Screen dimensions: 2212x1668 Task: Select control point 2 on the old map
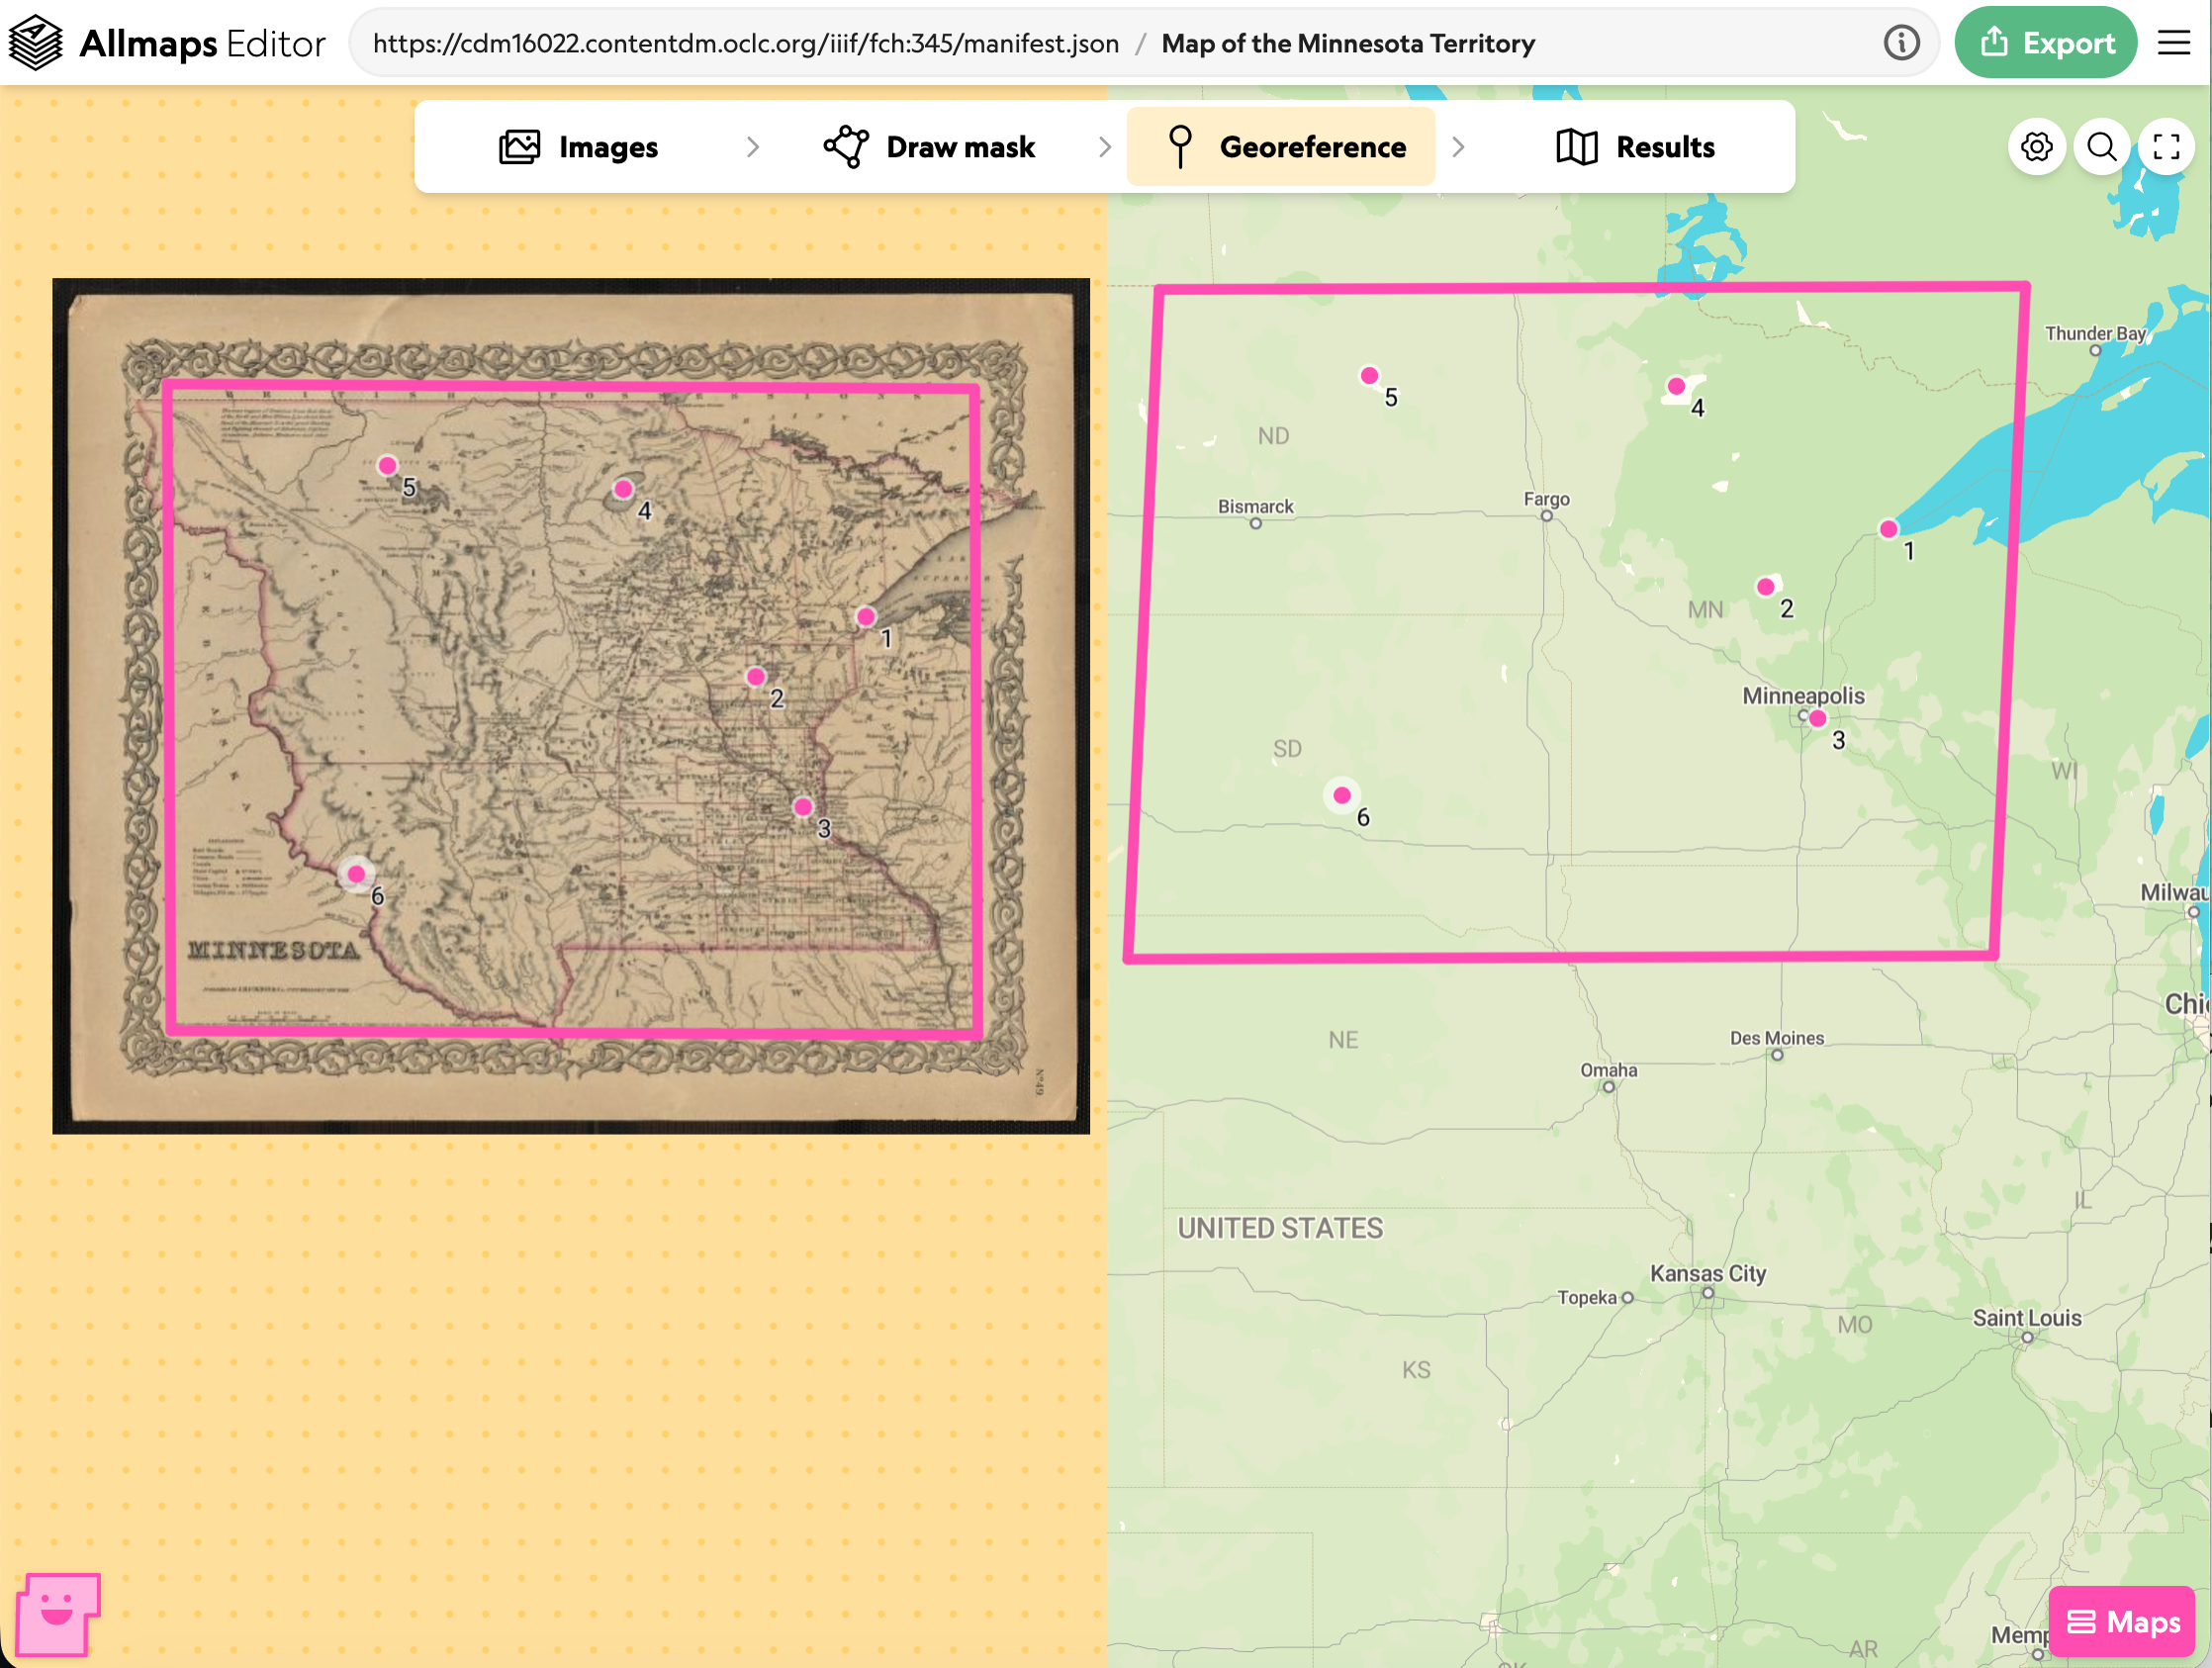click(x=756, y=677)
